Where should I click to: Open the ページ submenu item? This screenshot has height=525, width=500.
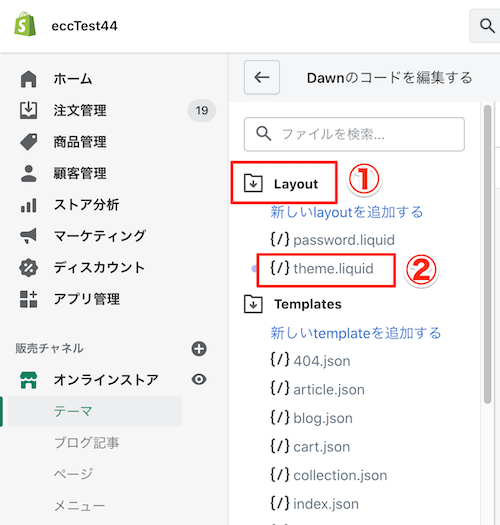click(73, 474)
